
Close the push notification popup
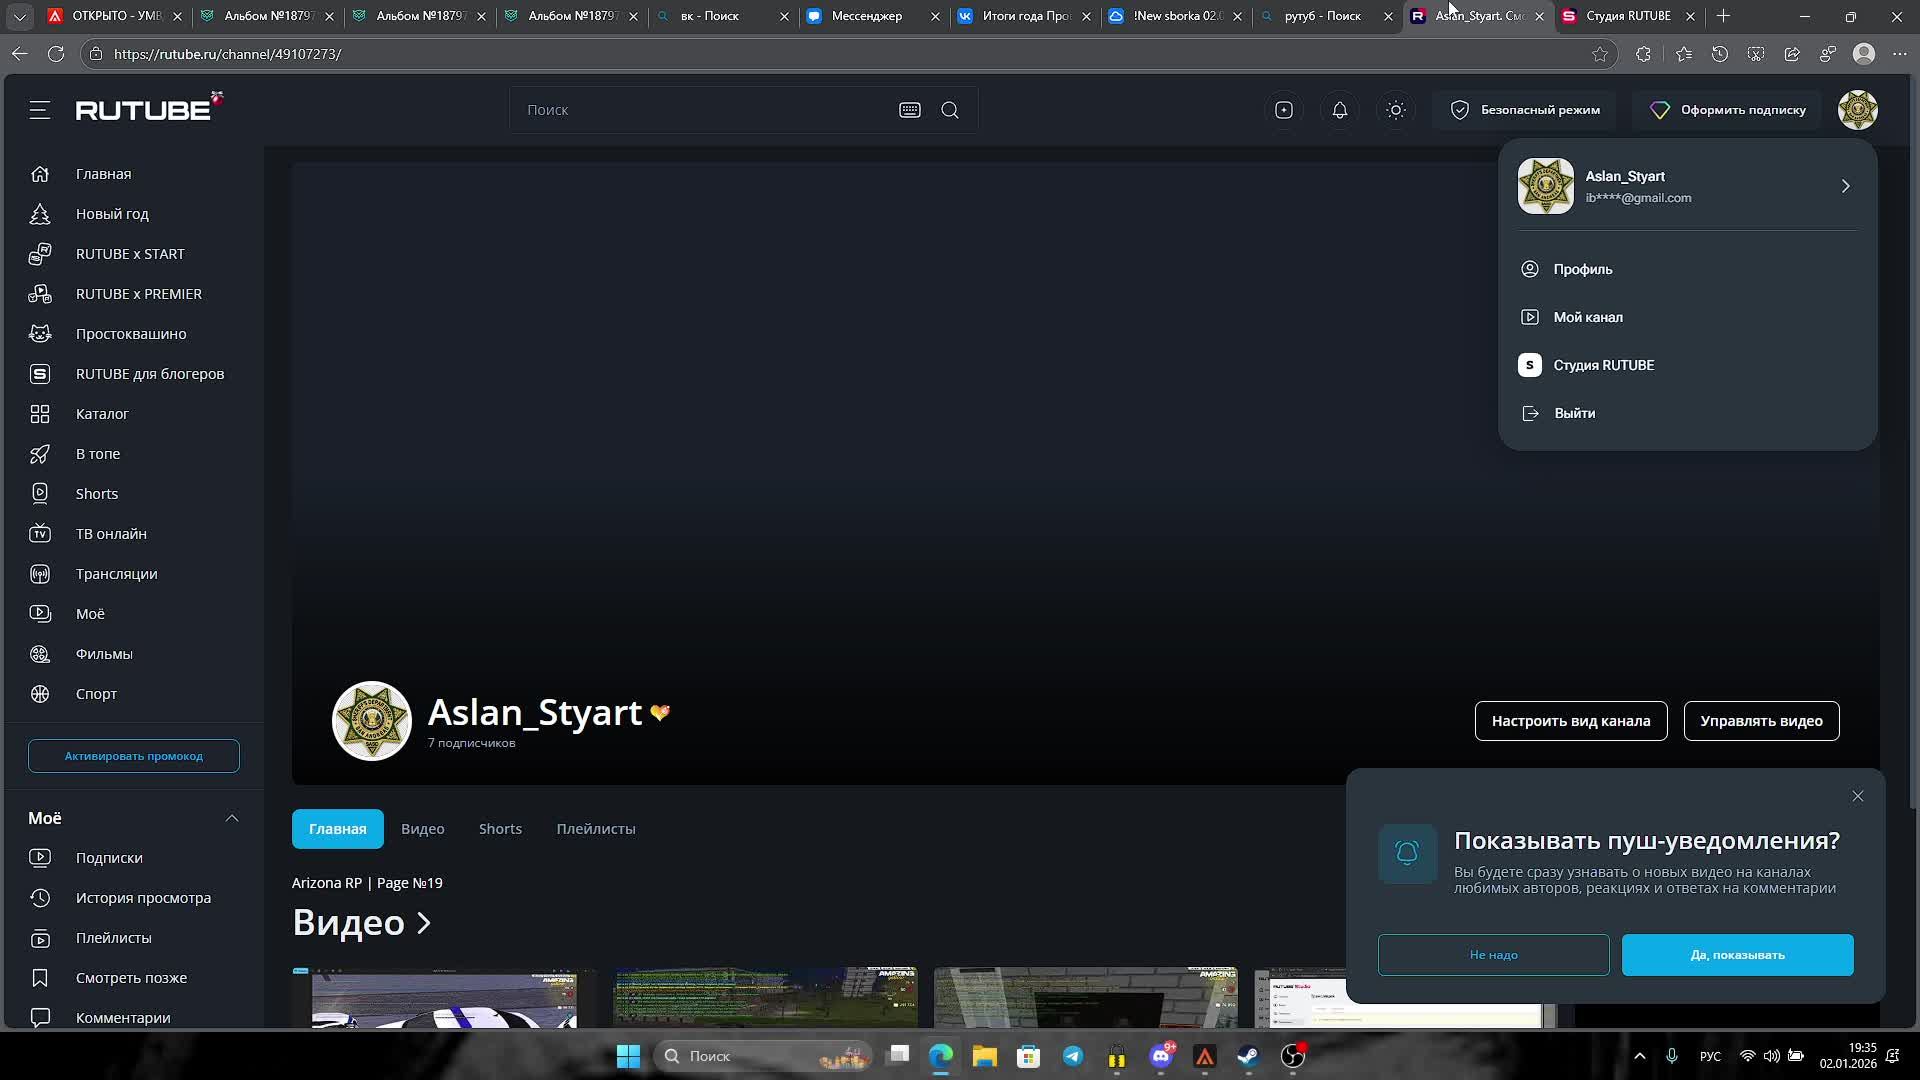(x=1857, y=796)
